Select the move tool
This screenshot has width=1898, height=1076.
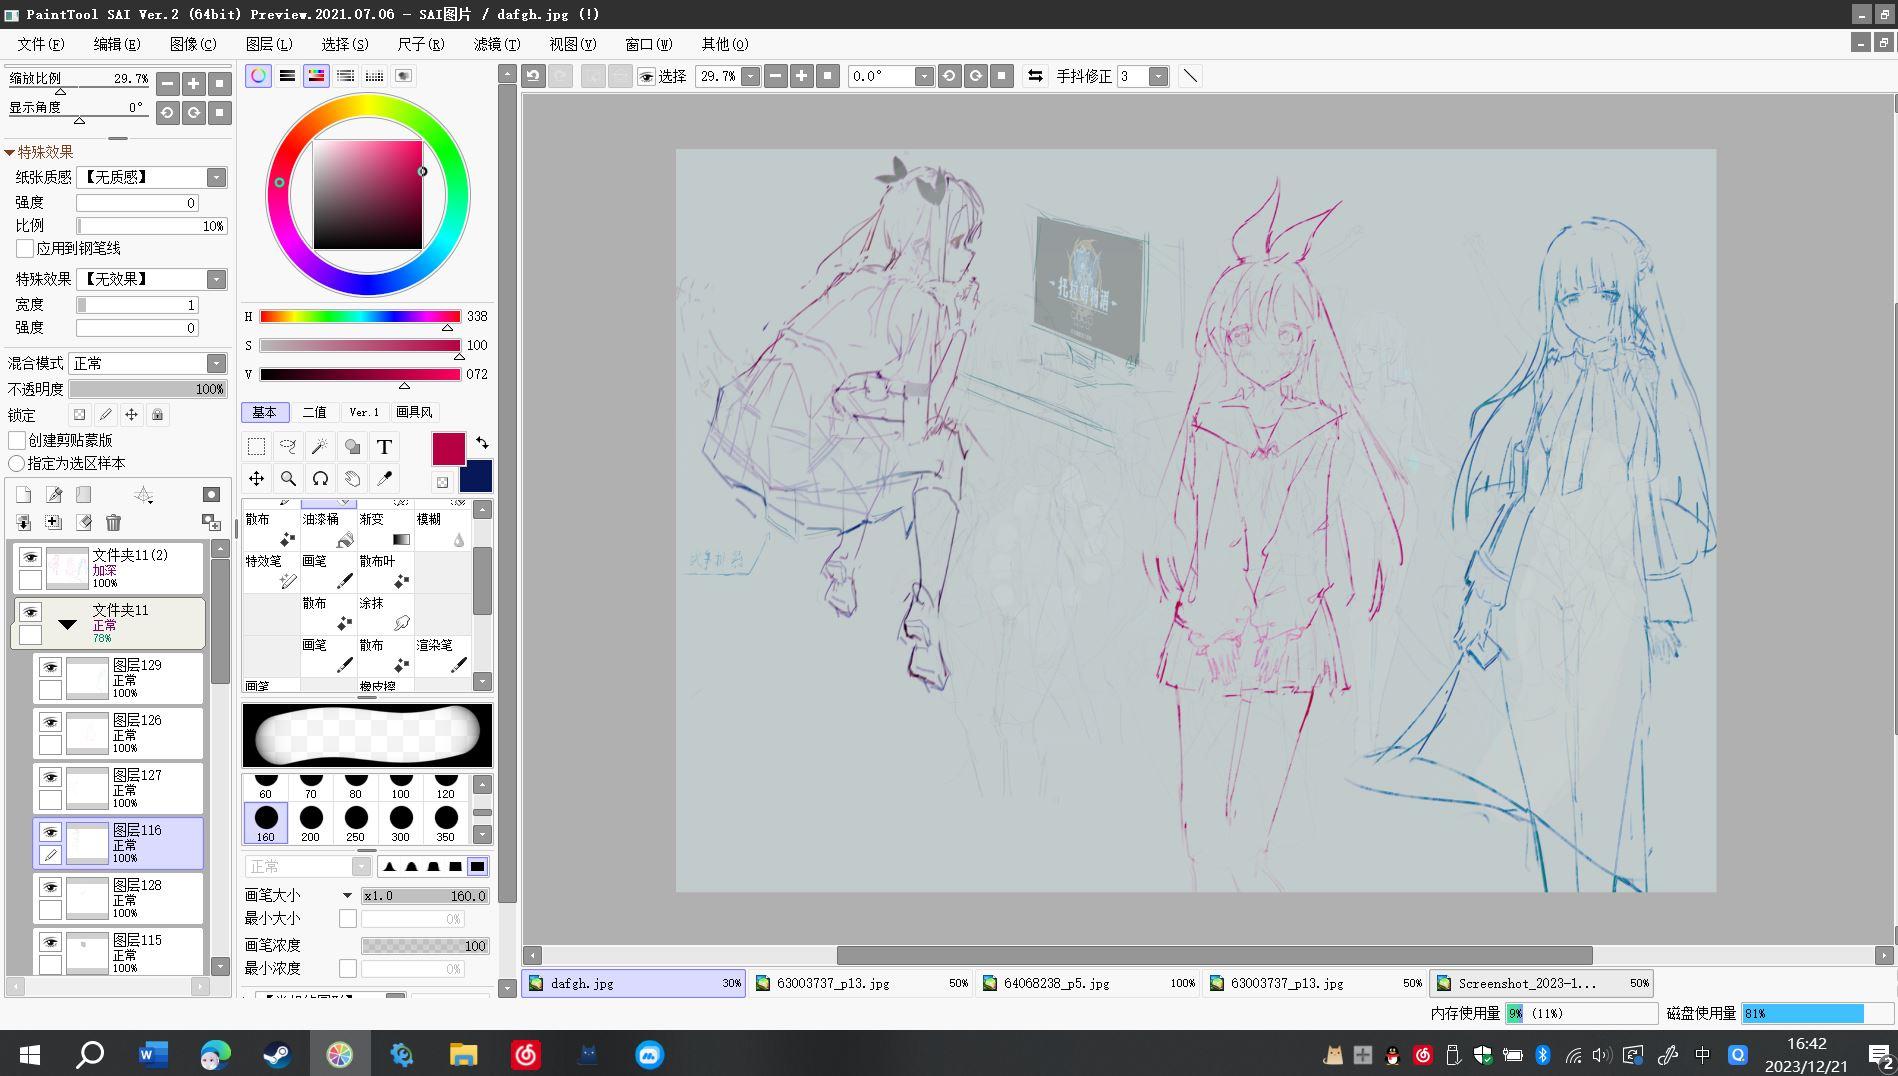click(x=257, y=479)
